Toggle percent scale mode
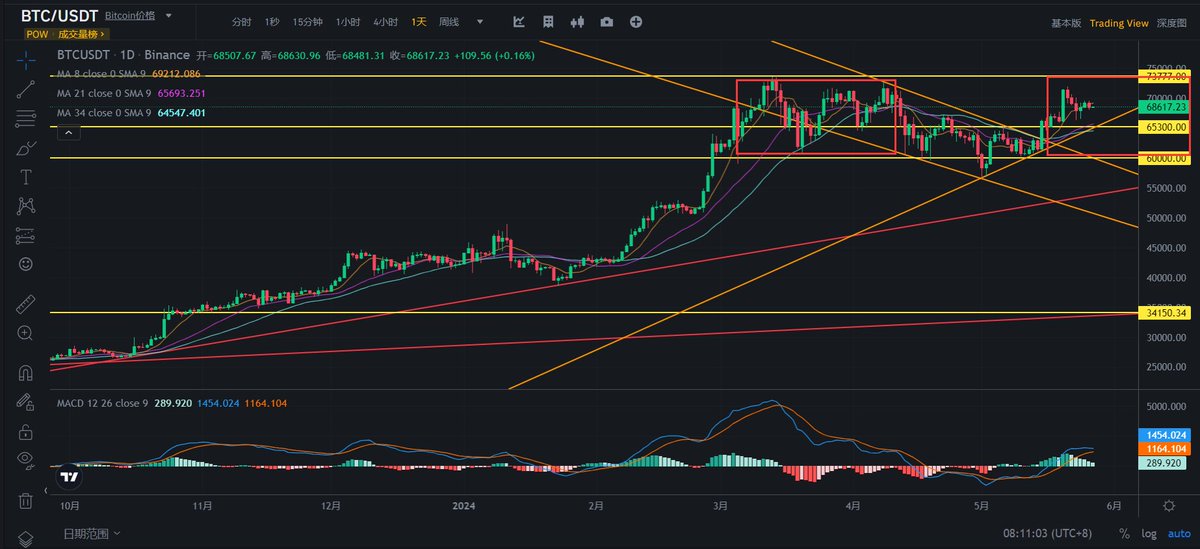Screen dimensions: 1200x549 [1124, 535]
